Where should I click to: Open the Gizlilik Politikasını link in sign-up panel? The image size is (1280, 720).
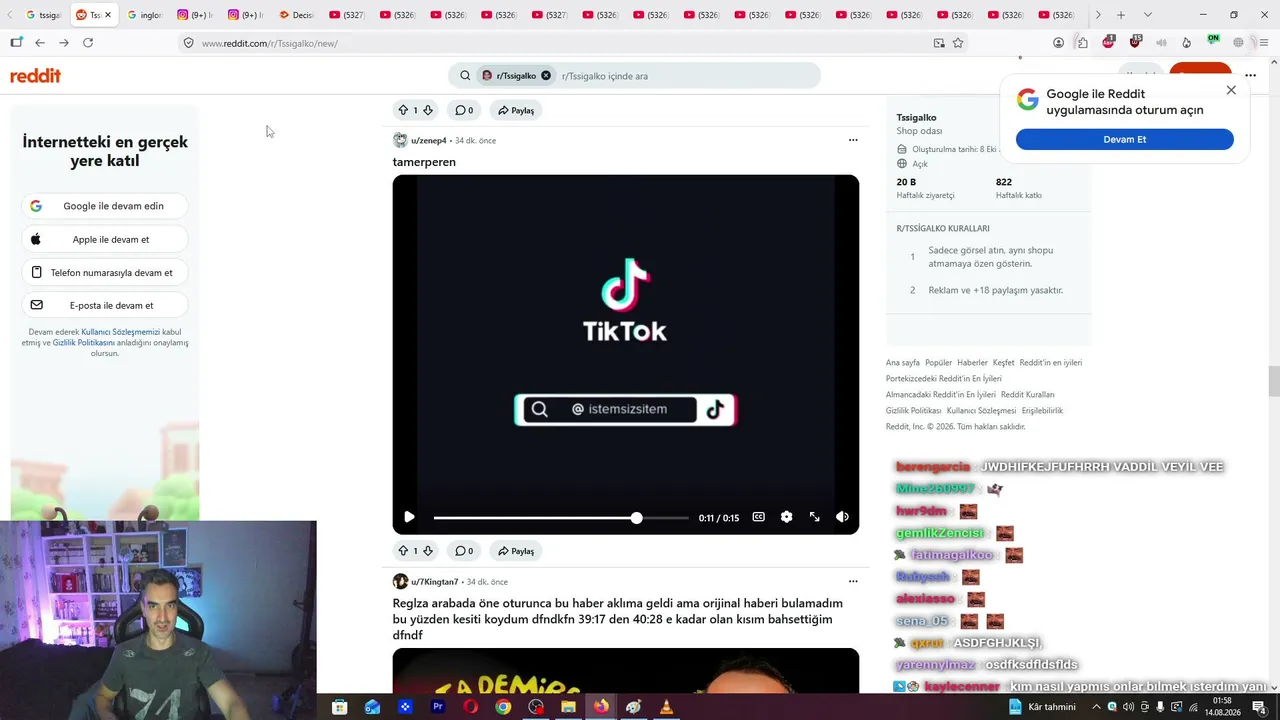pos(84,343)
